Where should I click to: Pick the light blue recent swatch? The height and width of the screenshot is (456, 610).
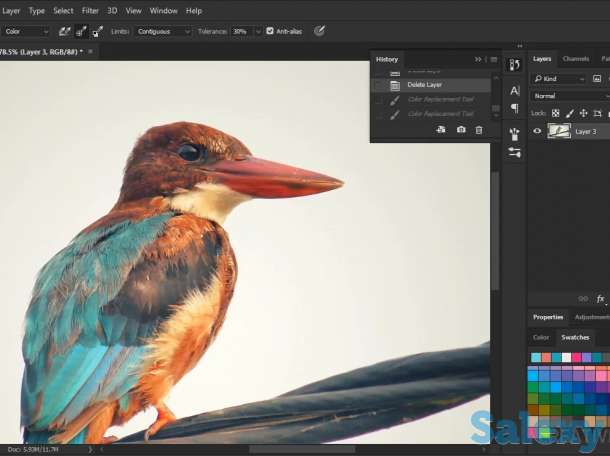pos(536,357)
